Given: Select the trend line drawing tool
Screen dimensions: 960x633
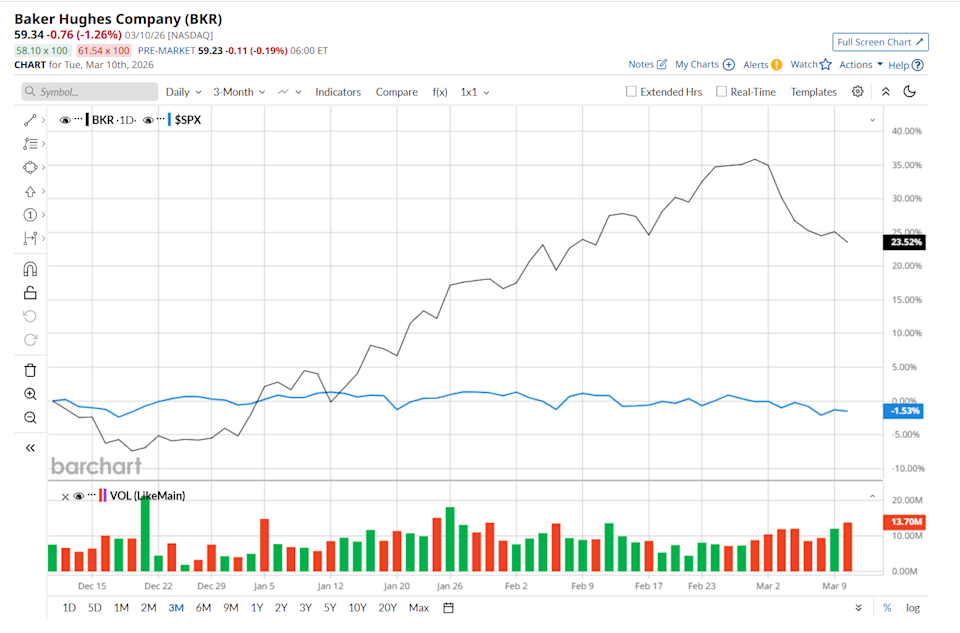Looking at the screenshot, I should (x=30, y=120).
